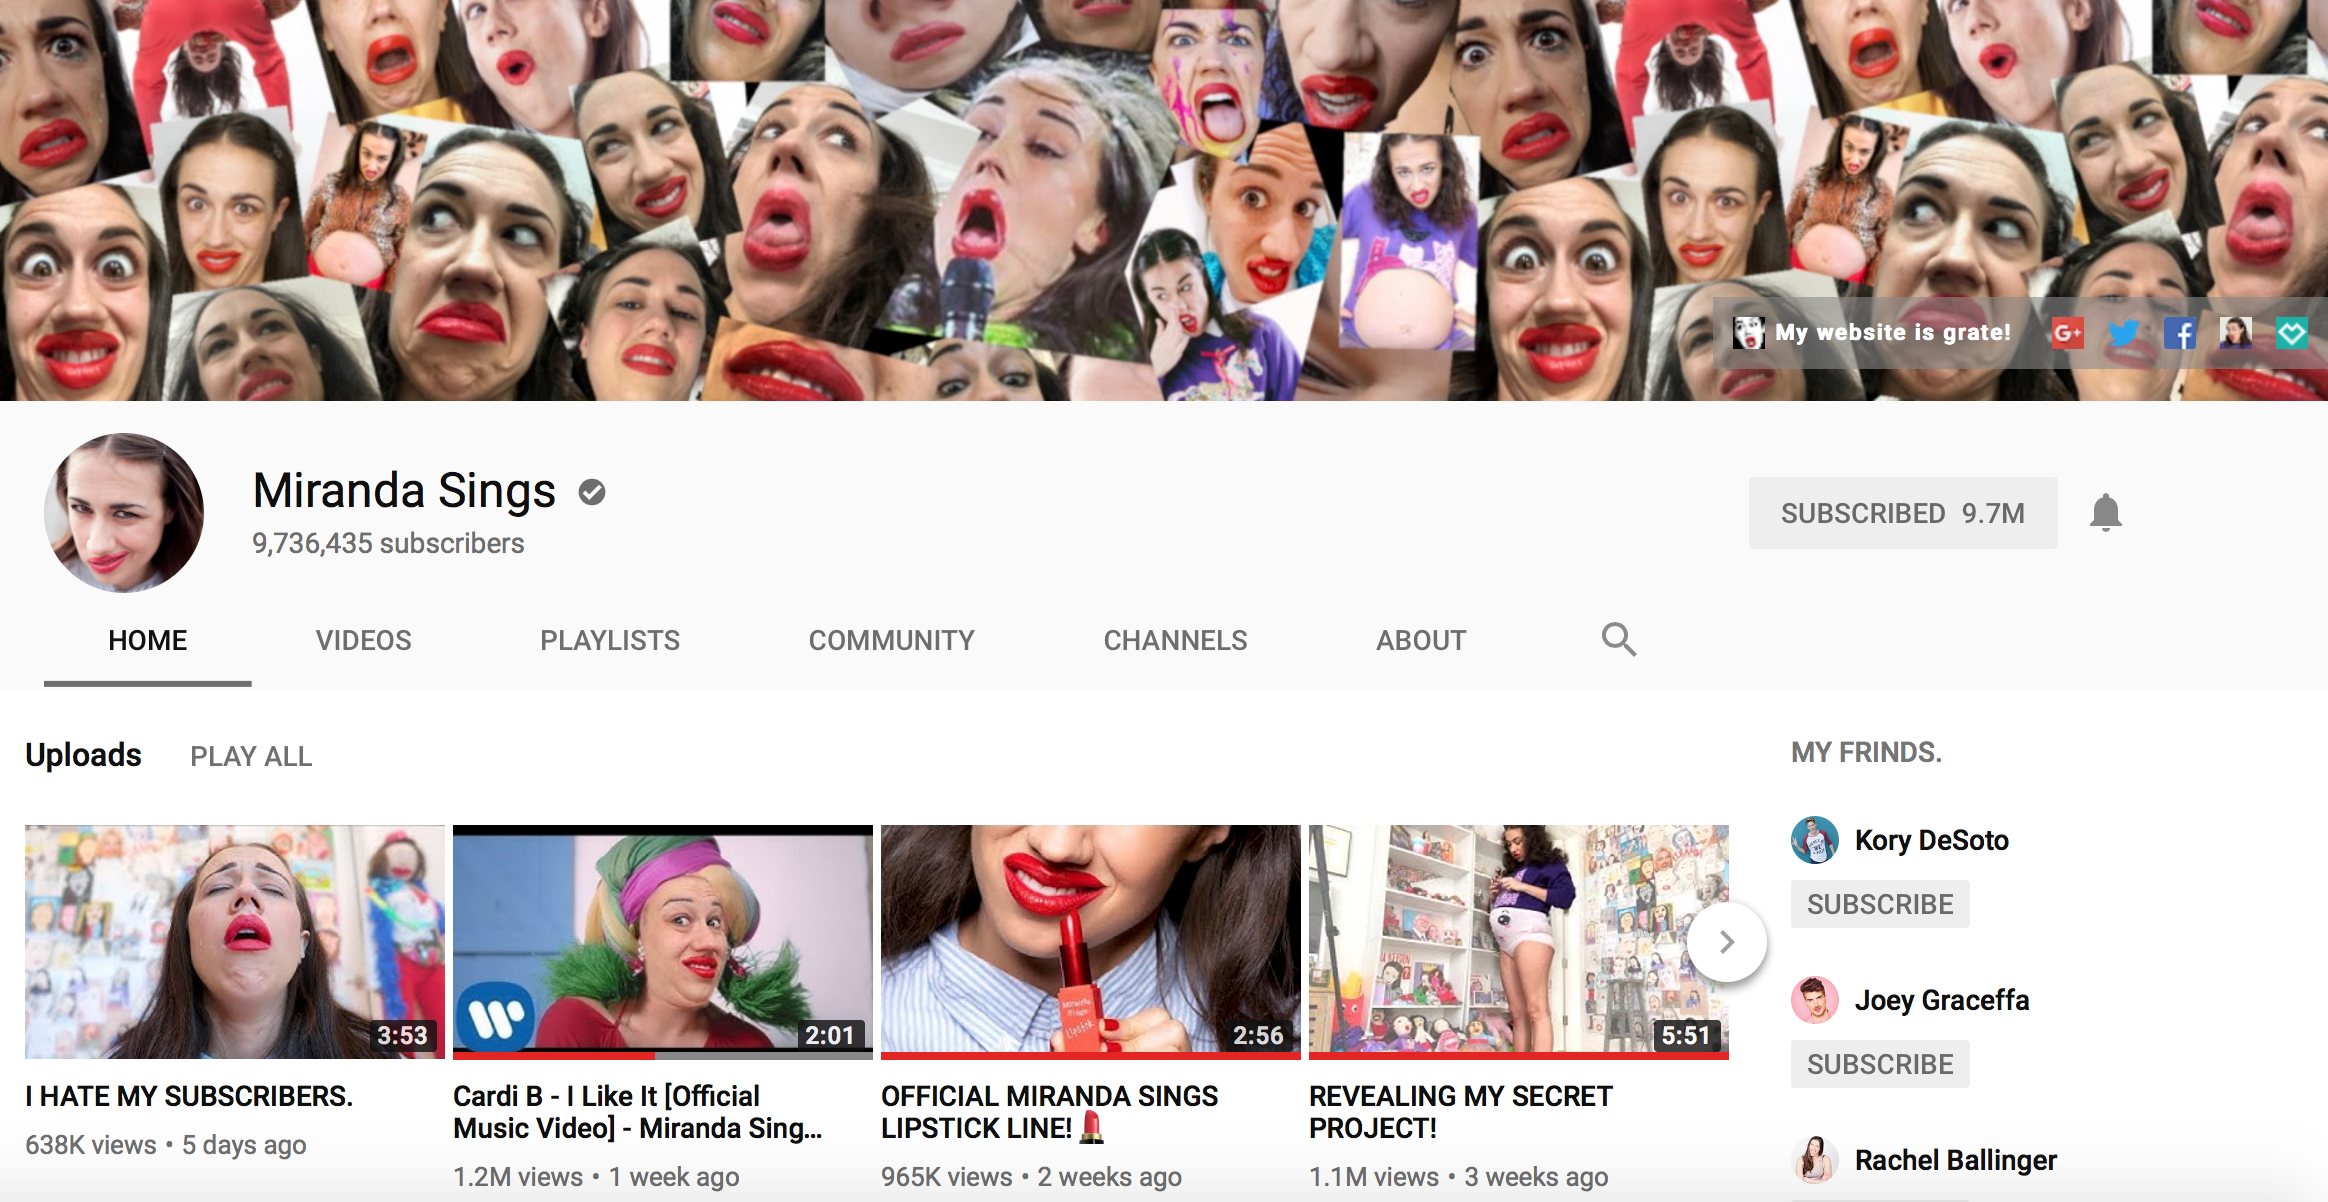This screenshot has height=1202, width=2328.
Task: Open the Google Plus link in banner
Action: [2067, 333]
